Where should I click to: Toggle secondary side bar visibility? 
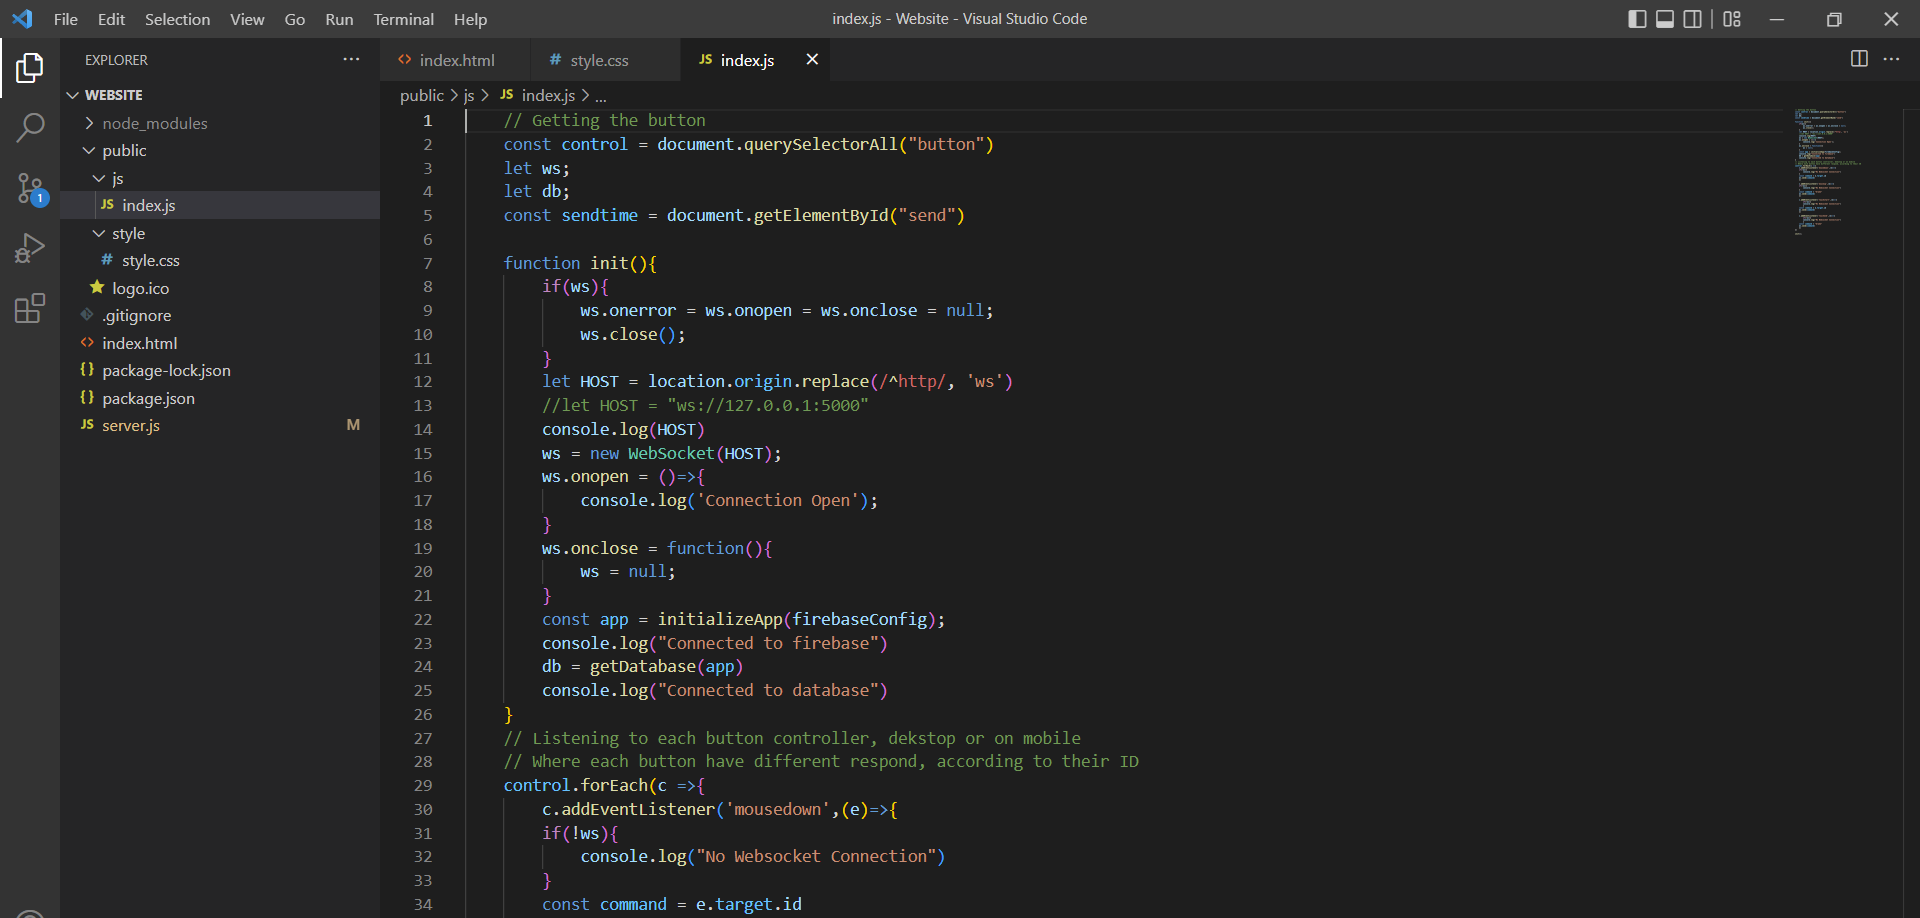1693,19
